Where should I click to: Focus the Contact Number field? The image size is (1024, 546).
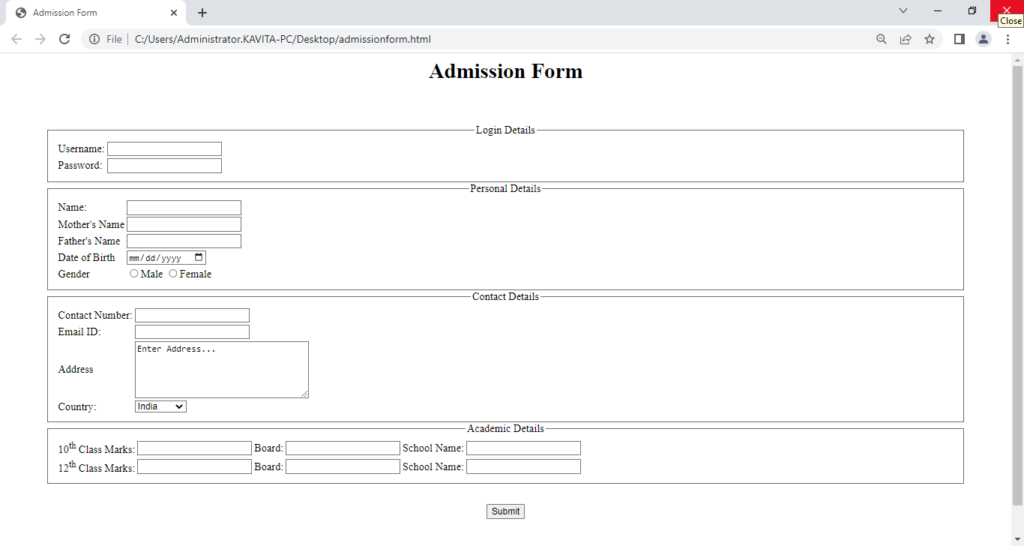[193, 315]
